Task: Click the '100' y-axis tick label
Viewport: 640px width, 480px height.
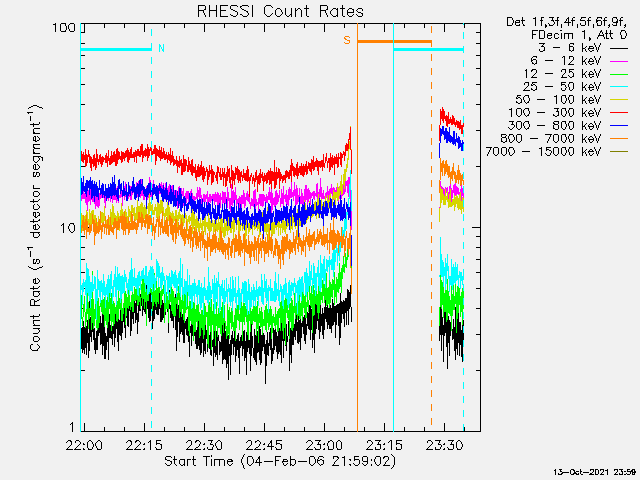Action: pyautogui.click(x=64, y=28)
